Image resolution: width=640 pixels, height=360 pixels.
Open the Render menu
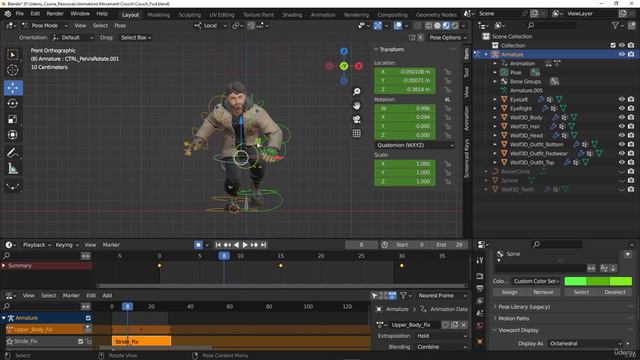(x=55, y=13)
